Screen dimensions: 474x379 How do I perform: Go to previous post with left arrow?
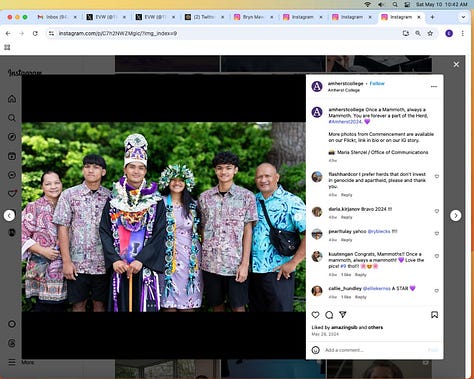coord(9,215)
